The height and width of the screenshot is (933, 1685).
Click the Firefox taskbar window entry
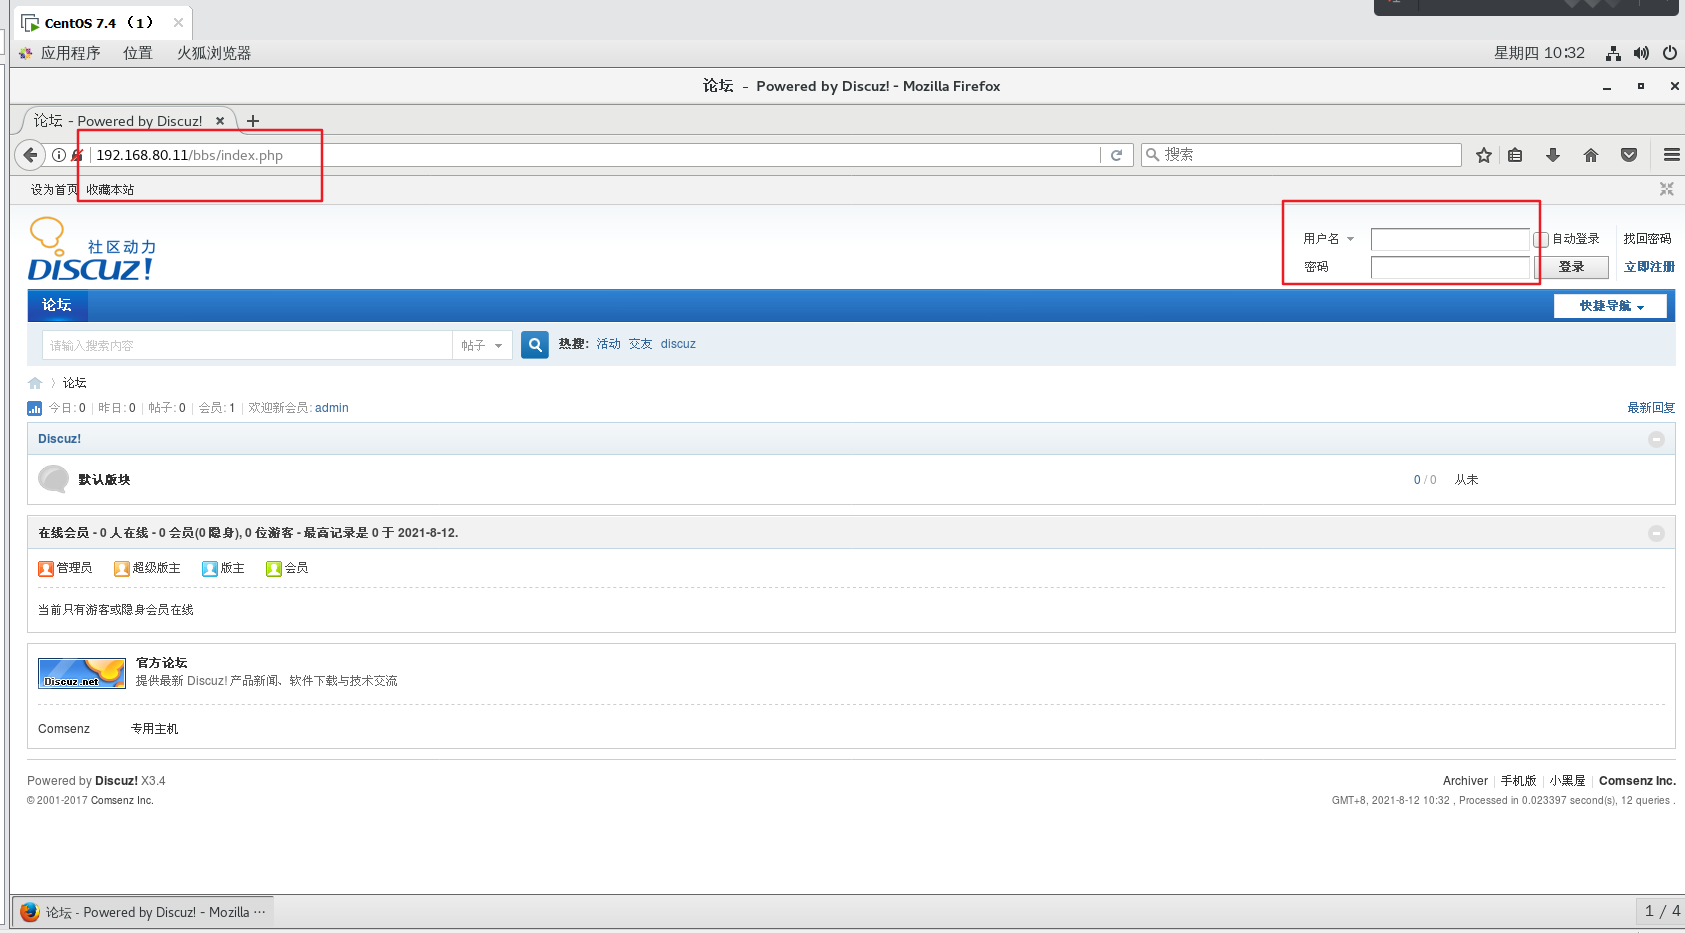coord(143,912)
